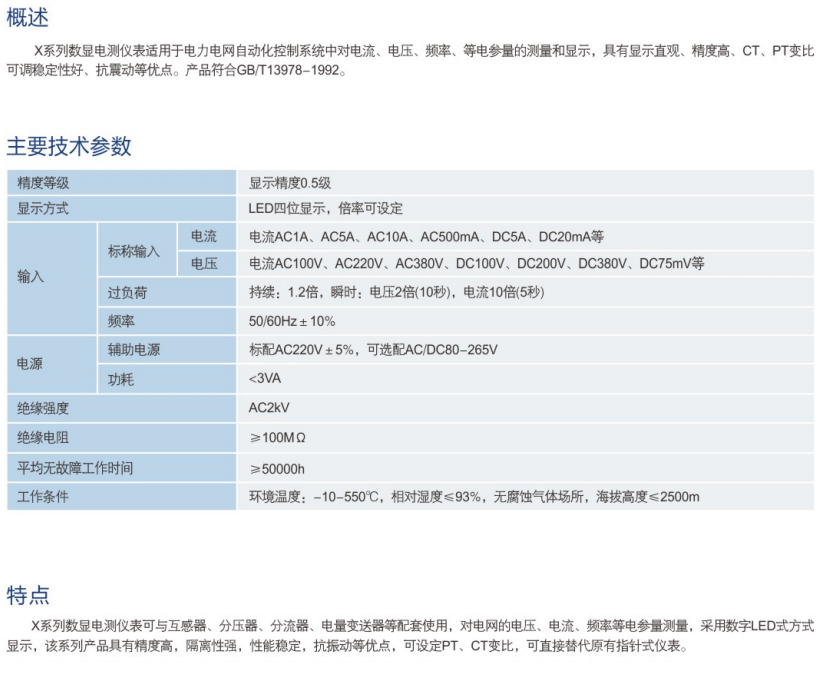Image resolution: width=832 pixels, height=674 pixels.
Task: Select the 主要技术参数 heading
Action: [x=69, y=146]
